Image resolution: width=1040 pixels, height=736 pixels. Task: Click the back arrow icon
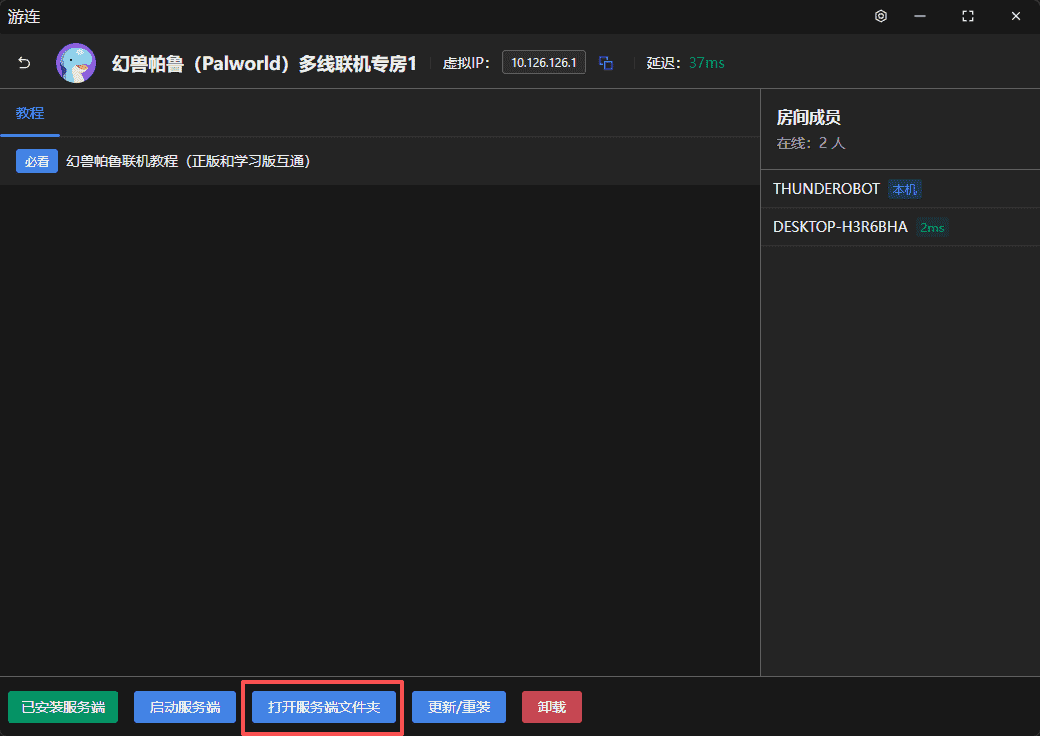[x=25, y=63]
